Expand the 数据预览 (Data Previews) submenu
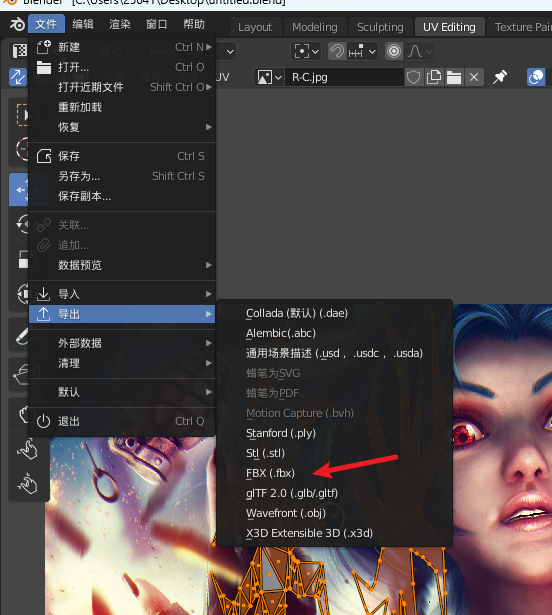The image size is (552, 615). [x=122, y=265]
